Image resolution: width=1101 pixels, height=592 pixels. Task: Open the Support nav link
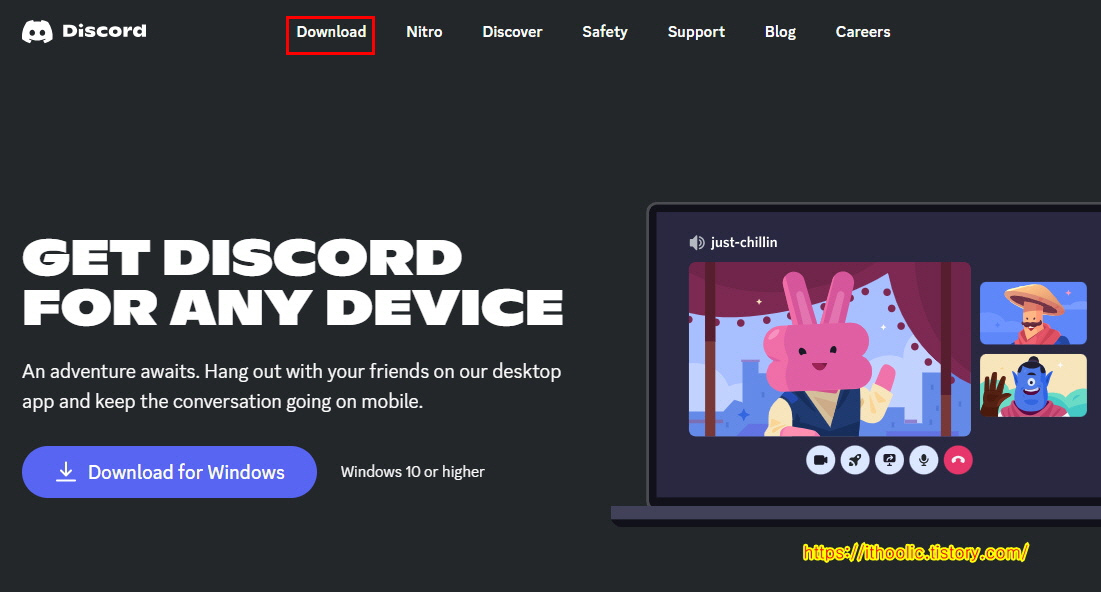pyautogui.click(x=696, y=32)
